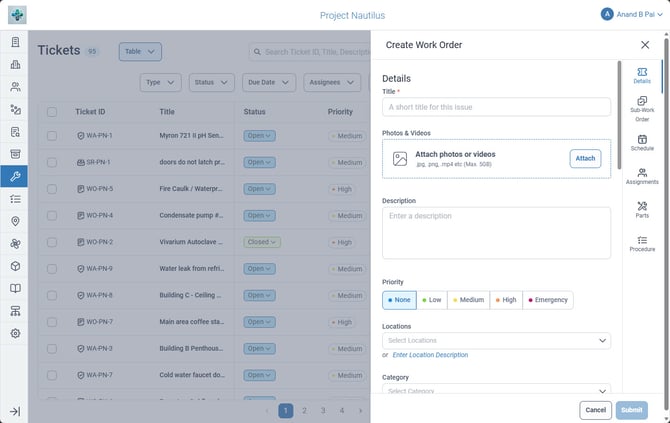Go to the Details section tab
The width and height of the screenshot is (670, 423).
[642, 75]
